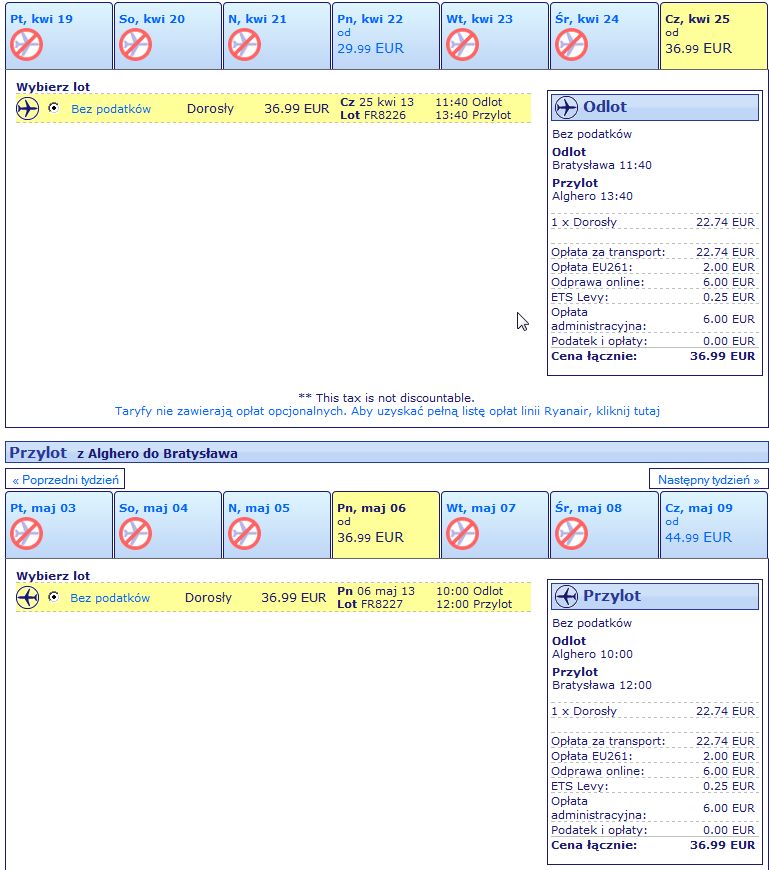Click the no-flight icon under Wt, maj 07
The height and width of the screenshot is (870, 769).
[462, 534]
